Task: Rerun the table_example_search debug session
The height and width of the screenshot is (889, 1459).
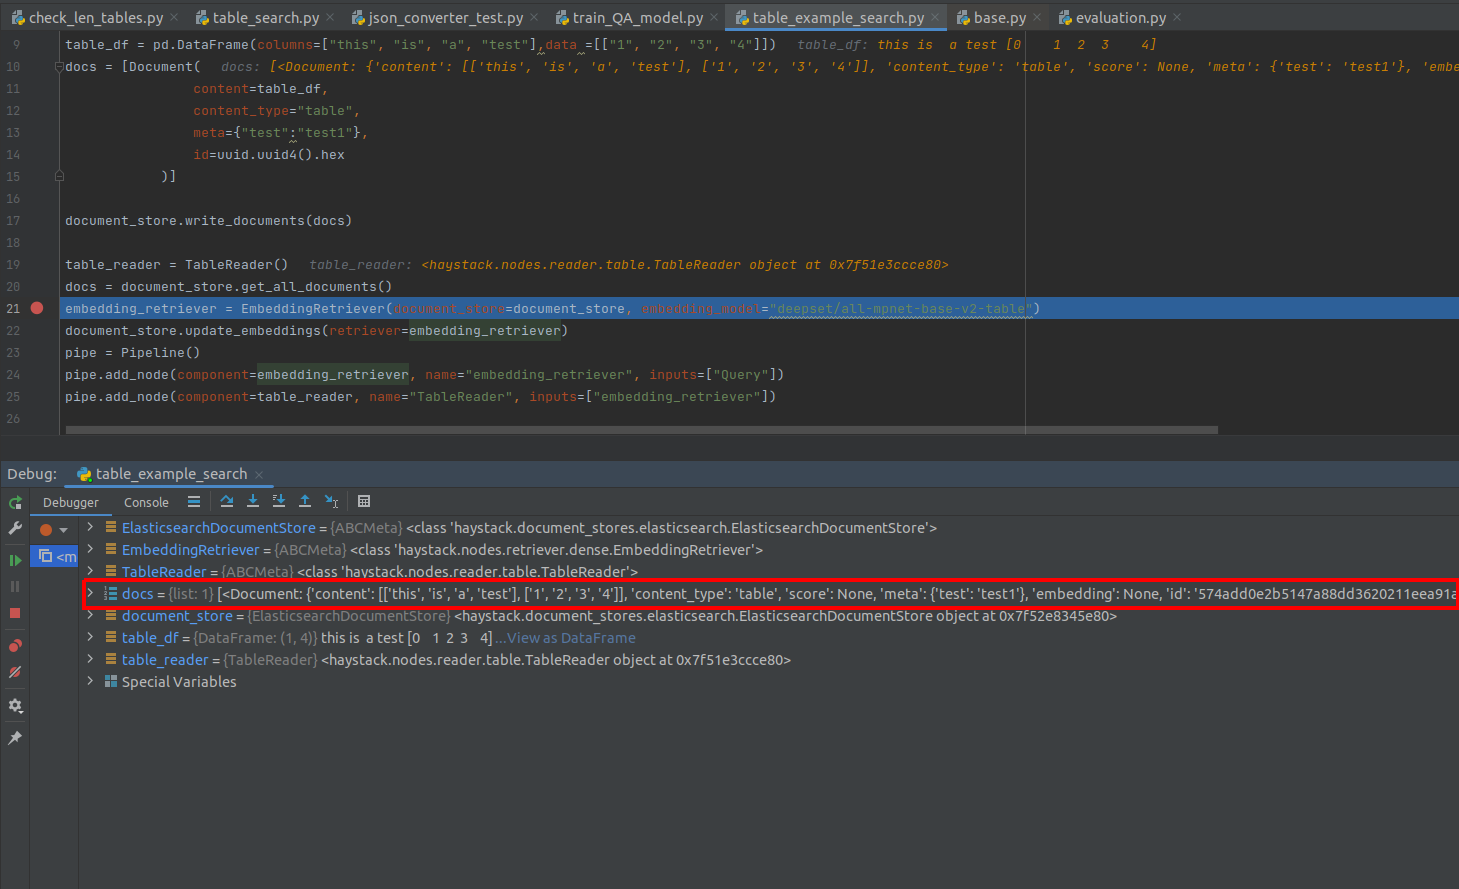Action: [15, 502]
